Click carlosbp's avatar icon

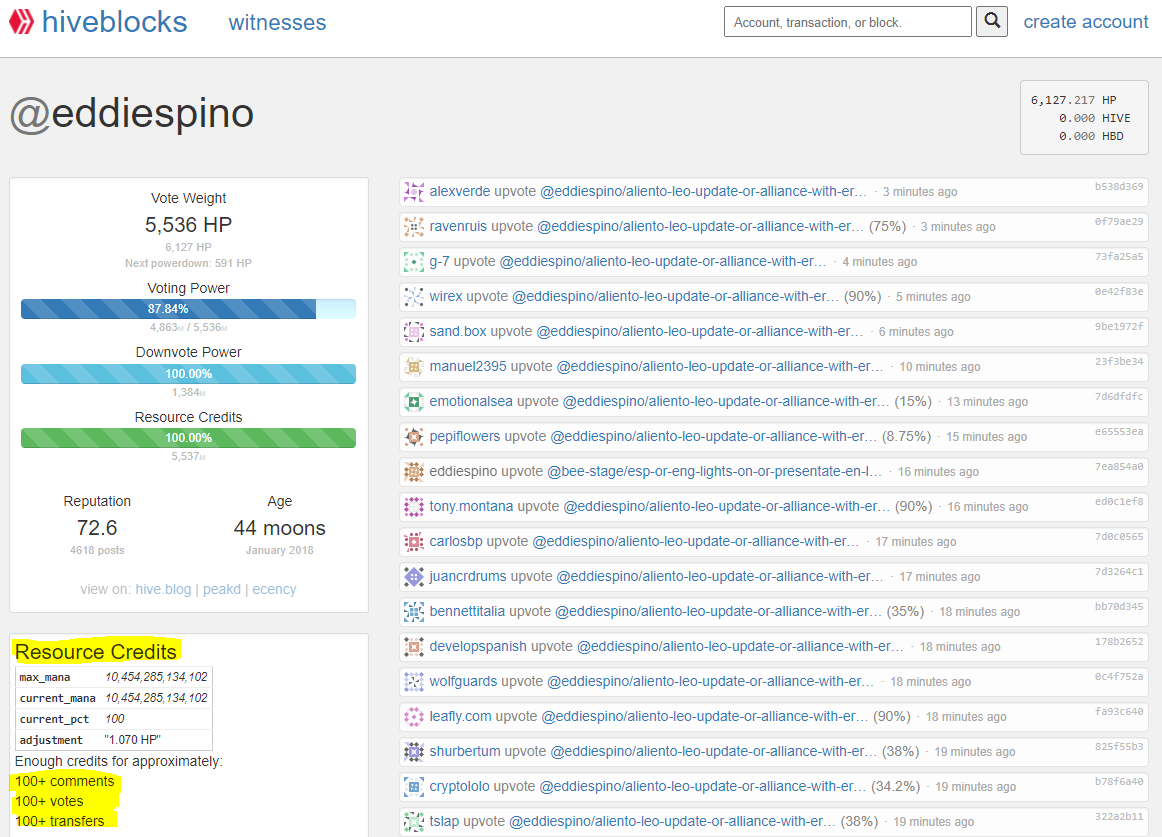(x=414, y=541)
